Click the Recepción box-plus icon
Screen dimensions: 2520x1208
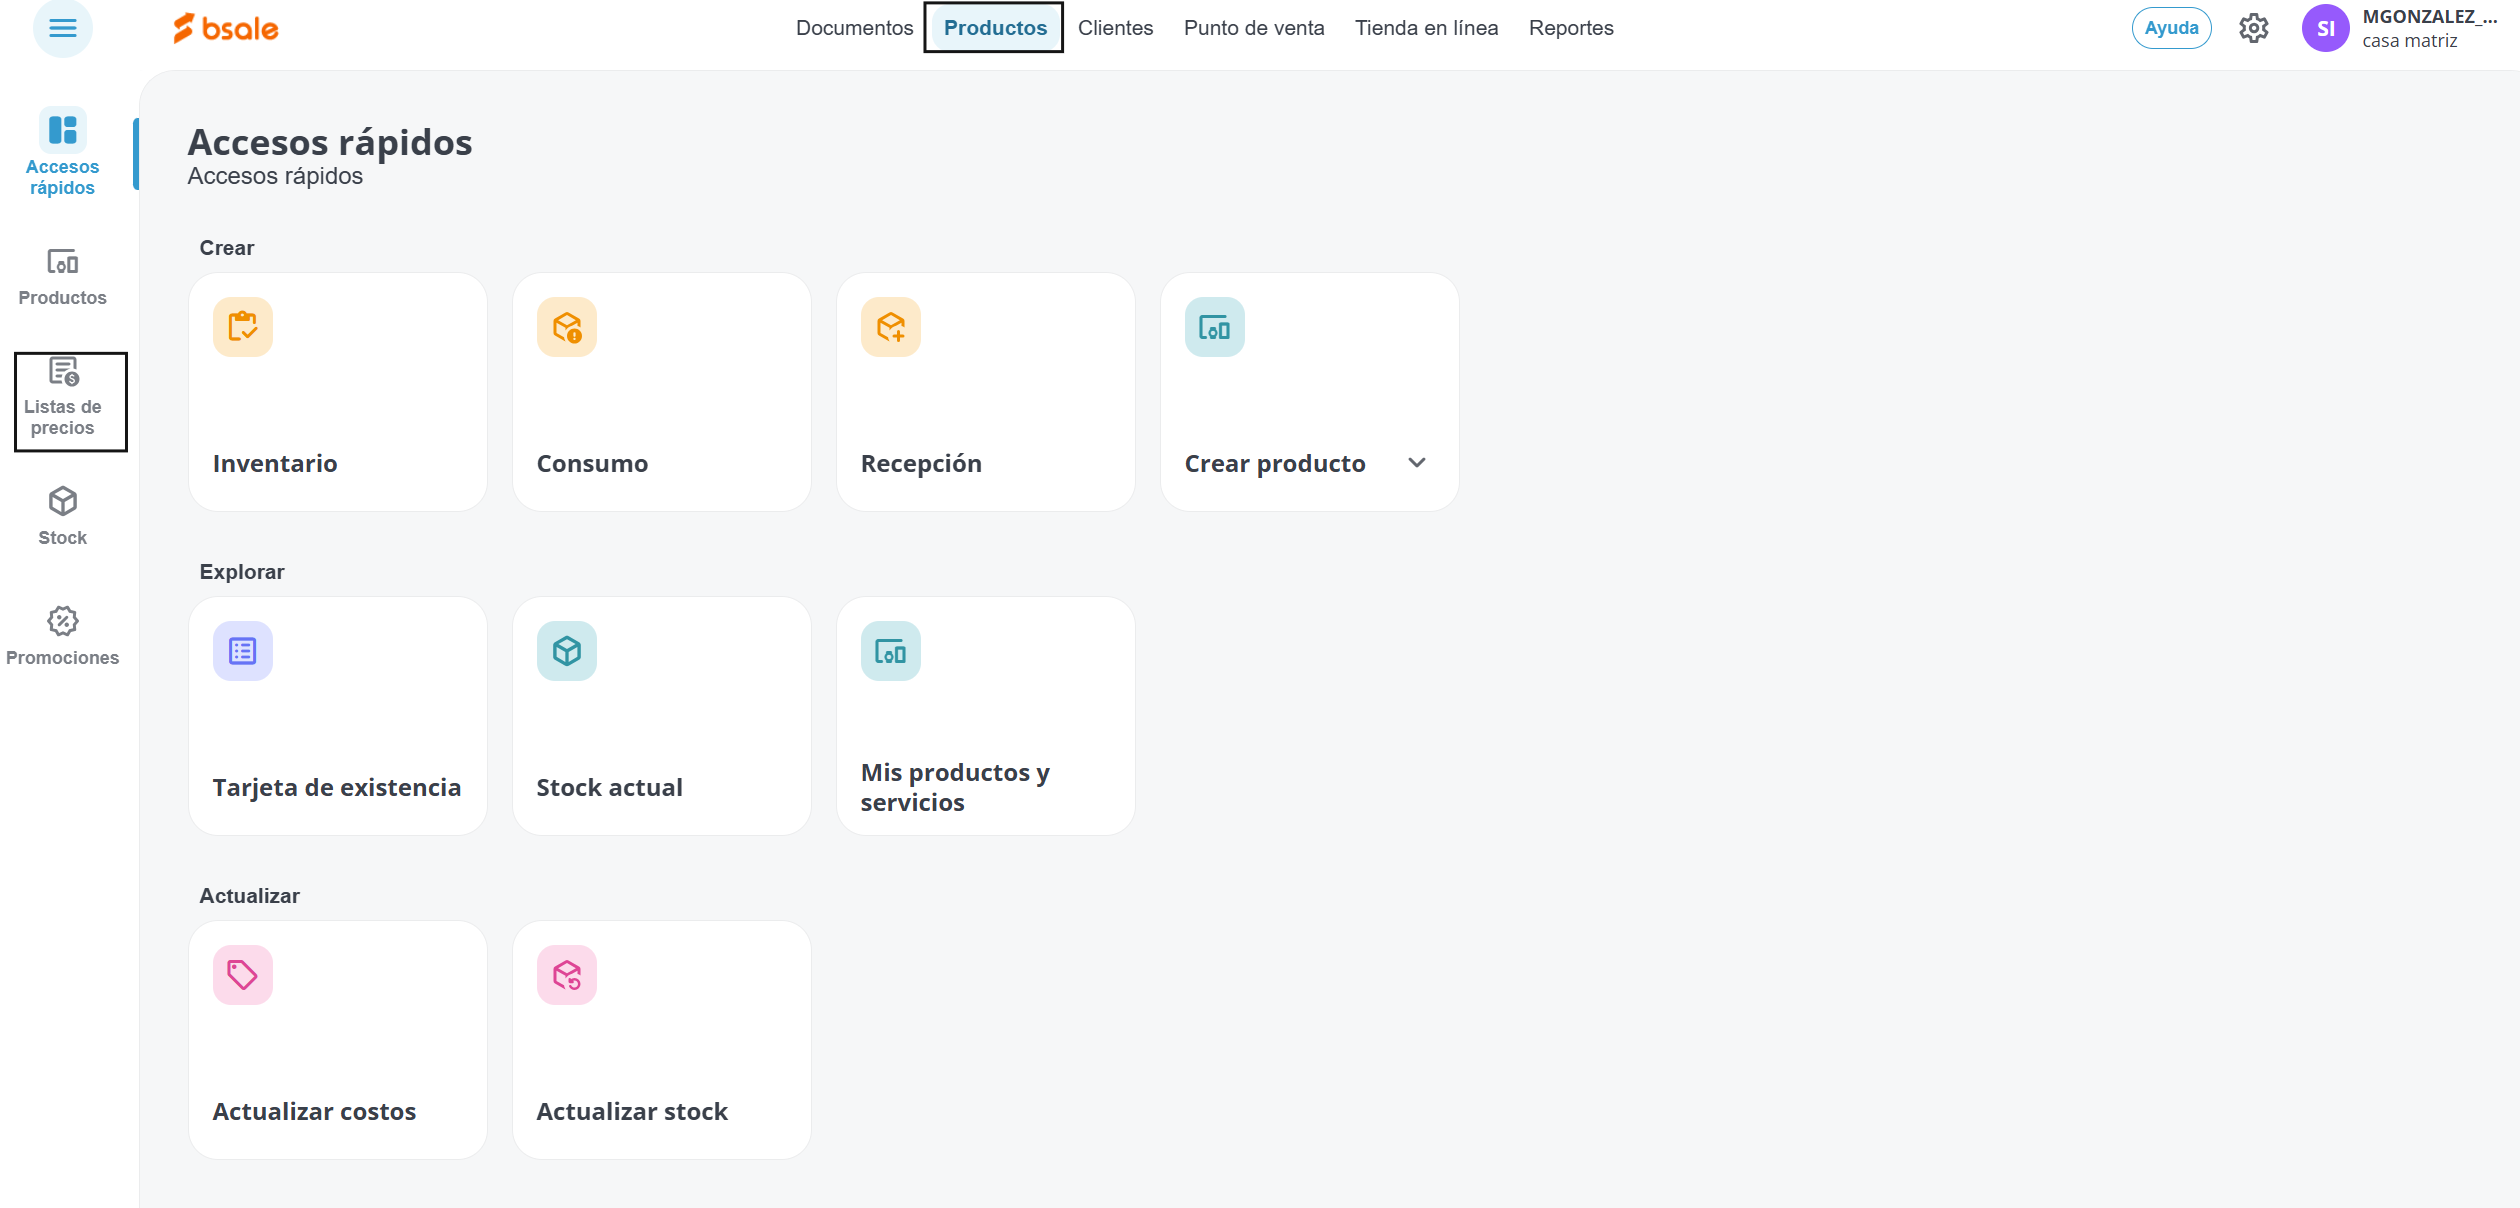click(x=890, y=327)
